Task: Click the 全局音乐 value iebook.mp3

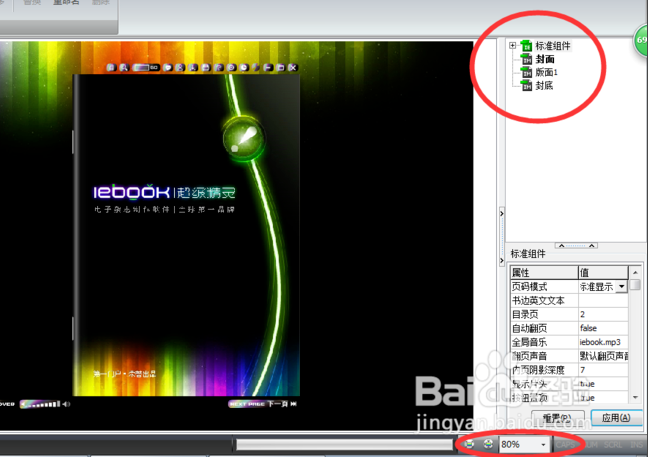Action: 603,342
